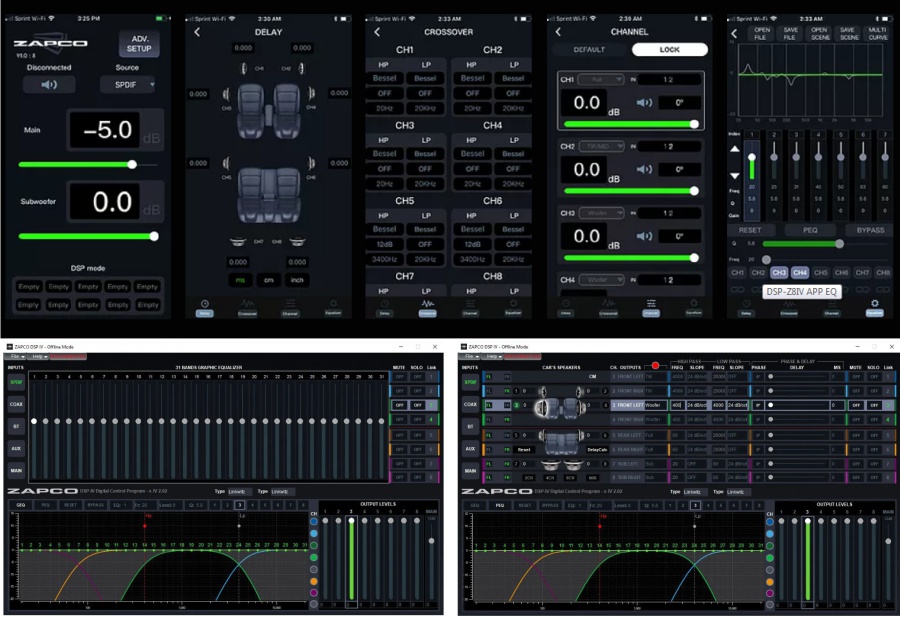
Task: Tap back arrow on CROSSOVER screen
Action: point(376,32)
